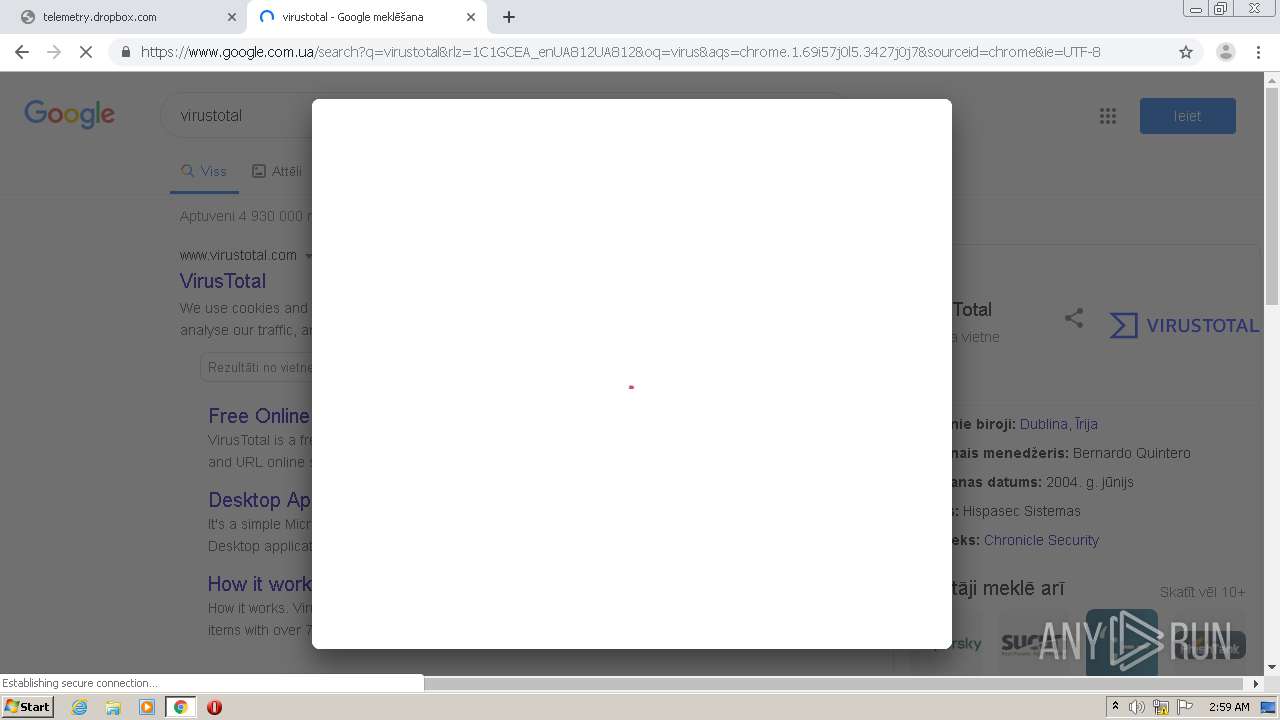Open the VirusTotal result title link
The width and height of the screenshot is (1280, 720).
pyautogui.click(x=223, y=281)
